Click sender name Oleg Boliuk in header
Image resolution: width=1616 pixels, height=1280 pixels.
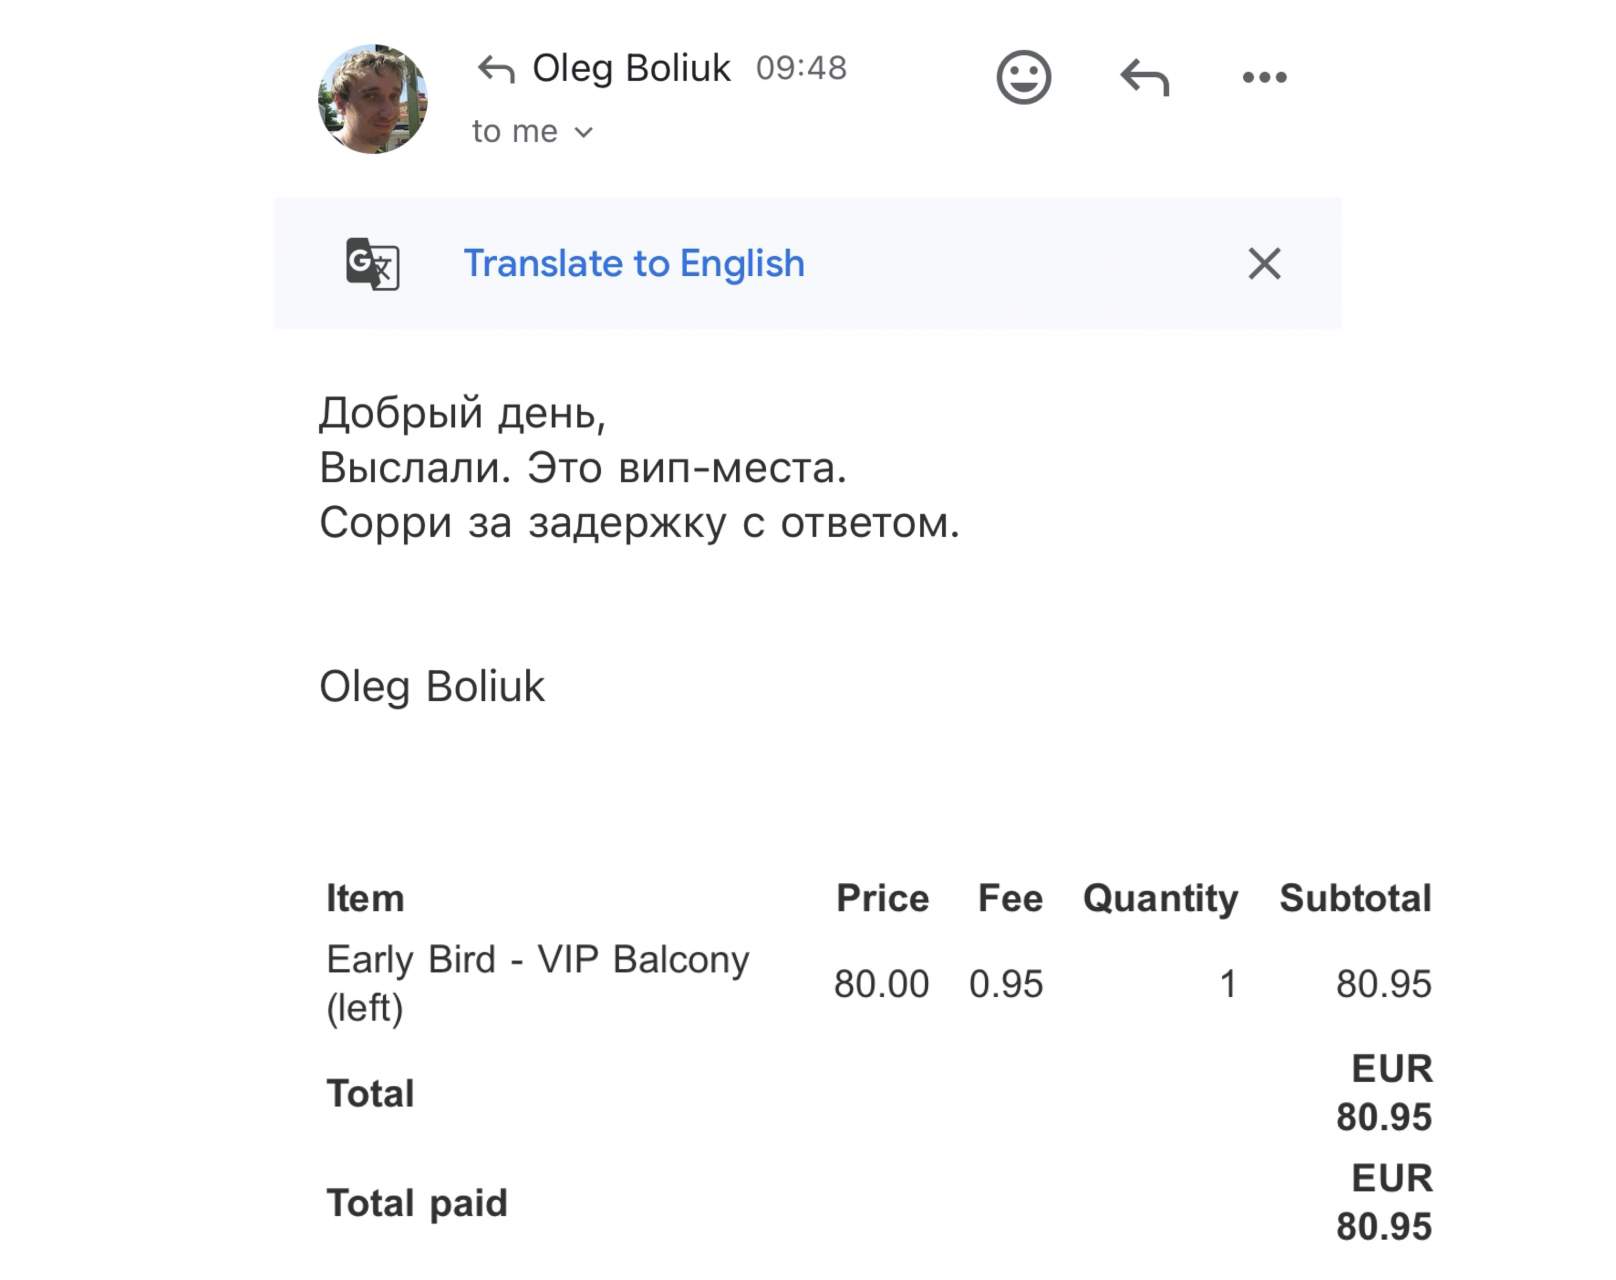(631, 68)
